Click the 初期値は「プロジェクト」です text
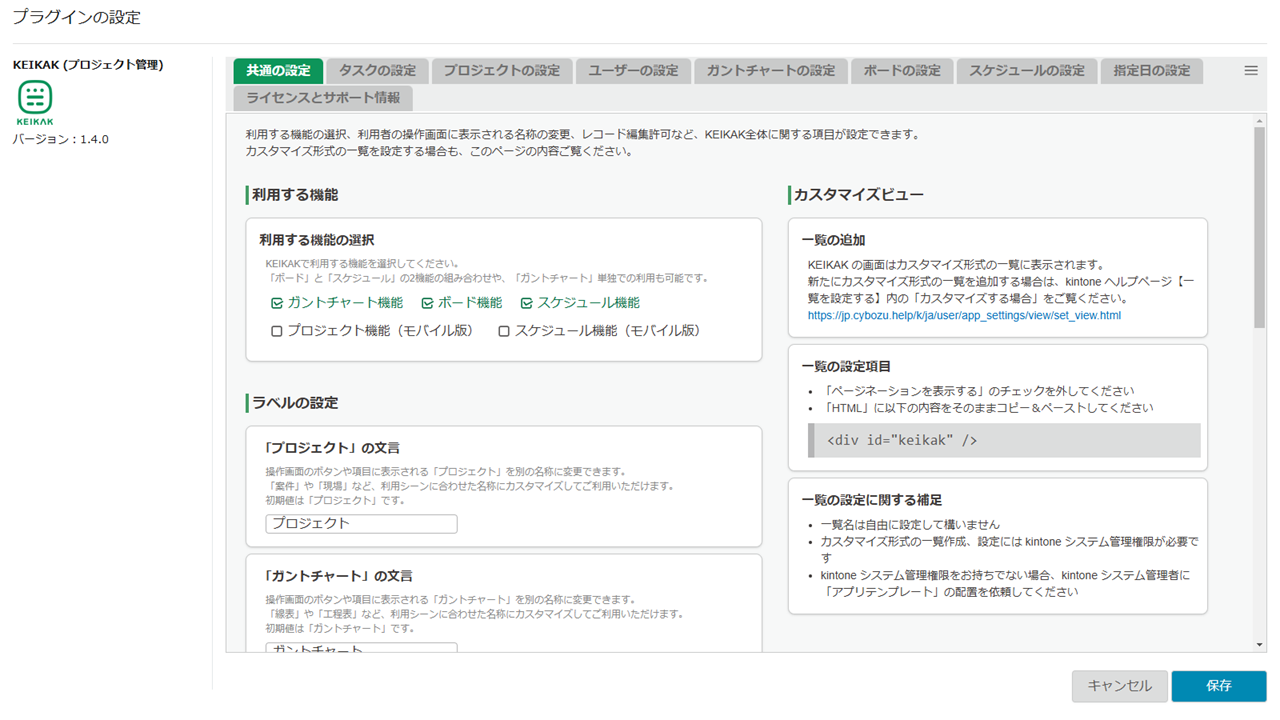The height and width of the screenshot is (720, 1280). point(335,500)
